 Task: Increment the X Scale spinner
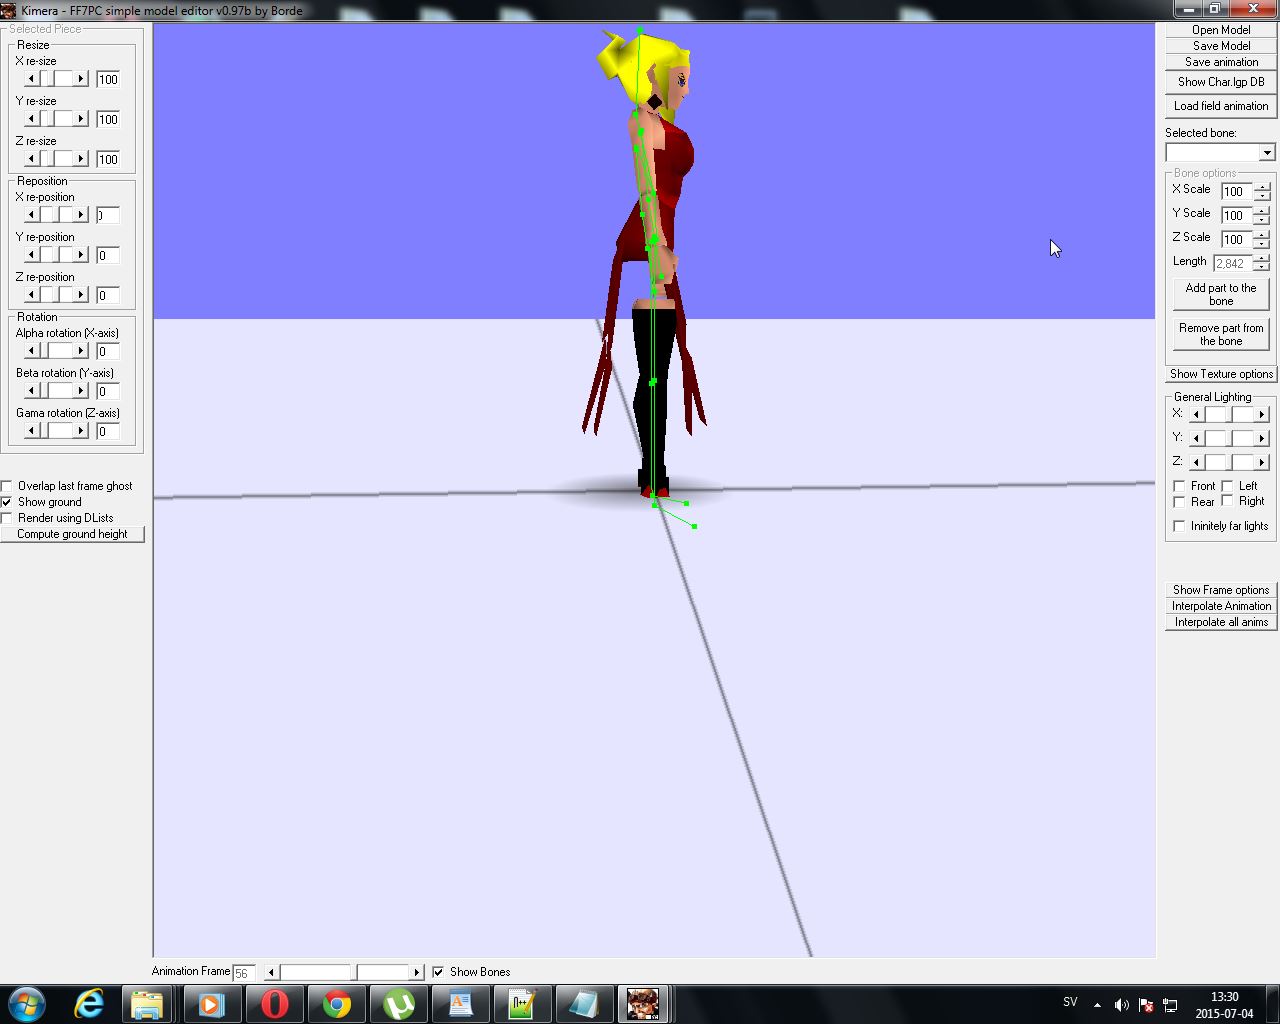pos(1263,187)
